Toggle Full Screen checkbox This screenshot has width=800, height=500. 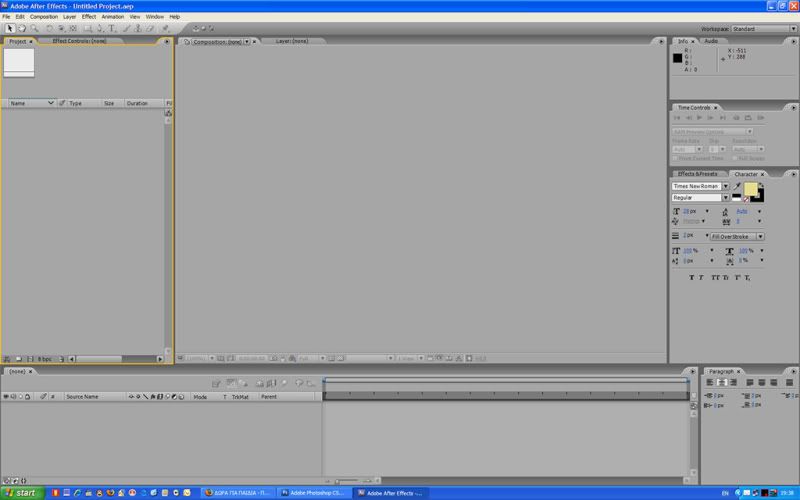click(735, 159)
